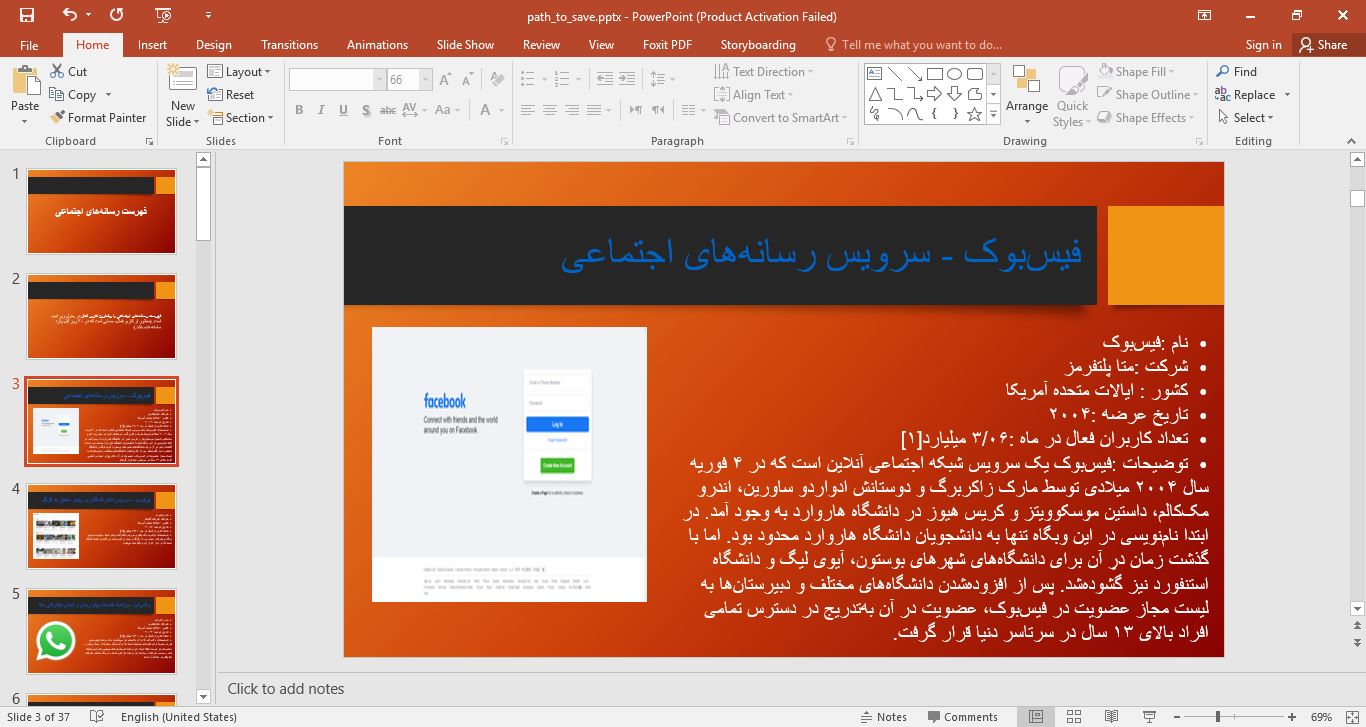This screenshot has height=727, width=1366.
Task: Expand the Section dropdown
Action: (x=240, y=118)
